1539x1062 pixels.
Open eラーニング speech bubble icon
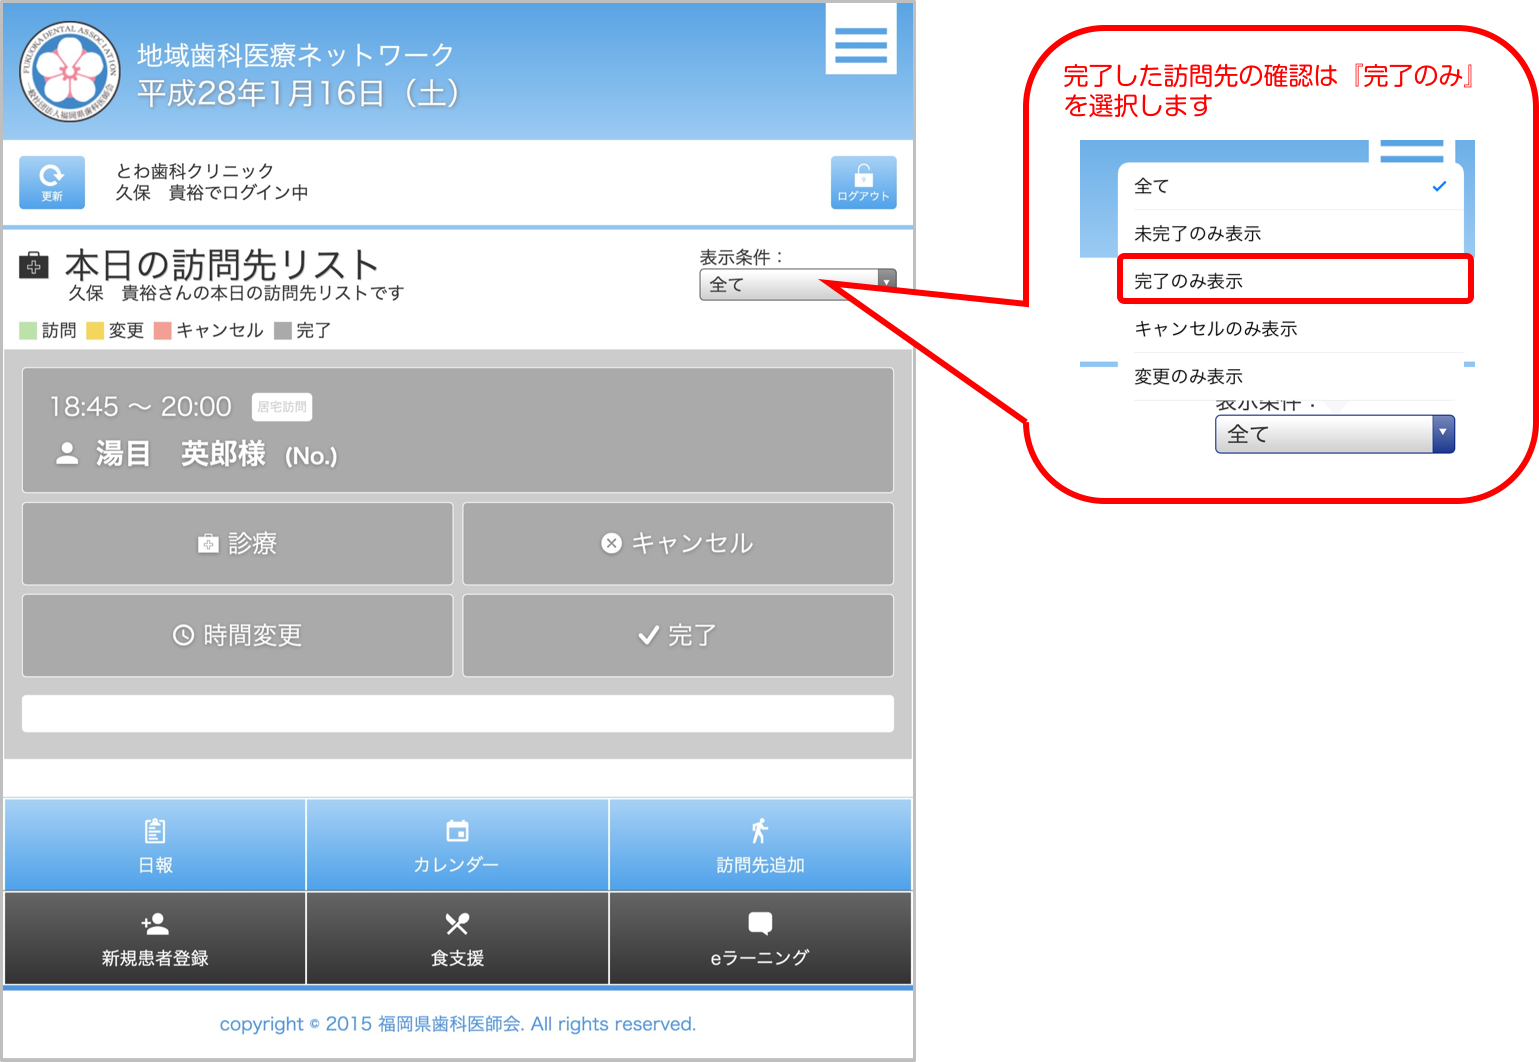(760, 924)
